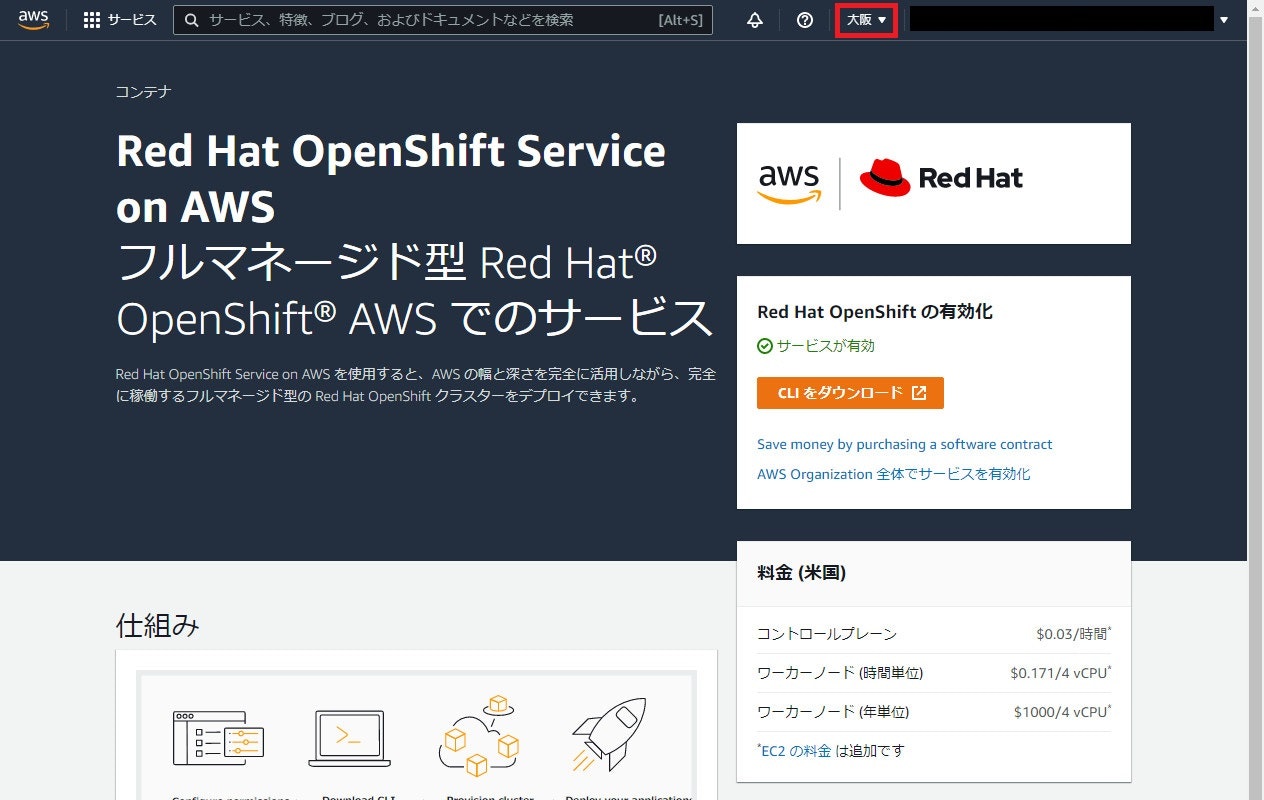Click the rocket deploy application icon
The width and height of the screenshot is (1264, 800).
click(x=609, y=734)
